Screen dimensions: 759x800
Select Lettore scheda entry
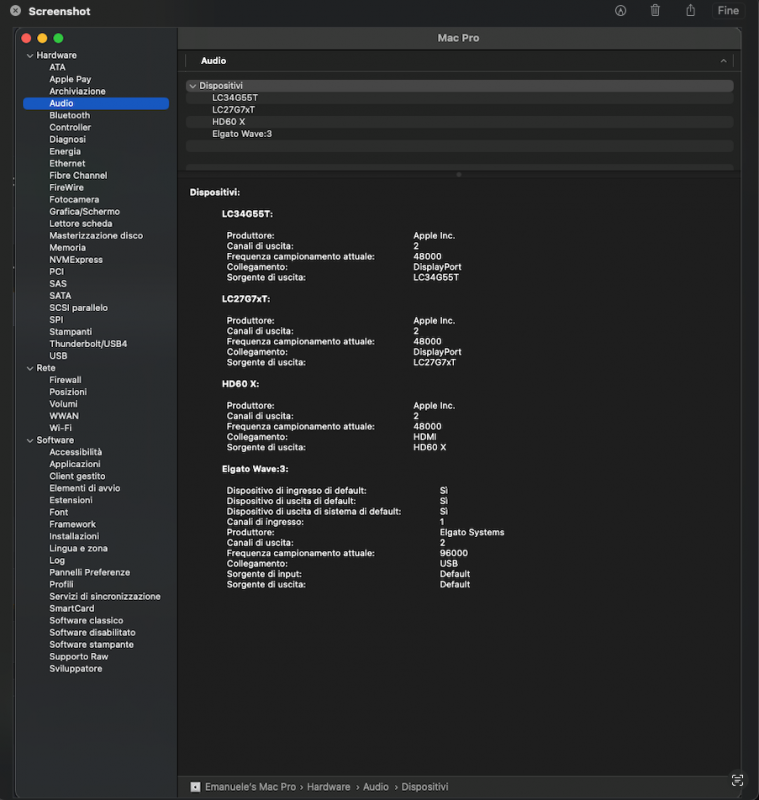click(81, 224)
